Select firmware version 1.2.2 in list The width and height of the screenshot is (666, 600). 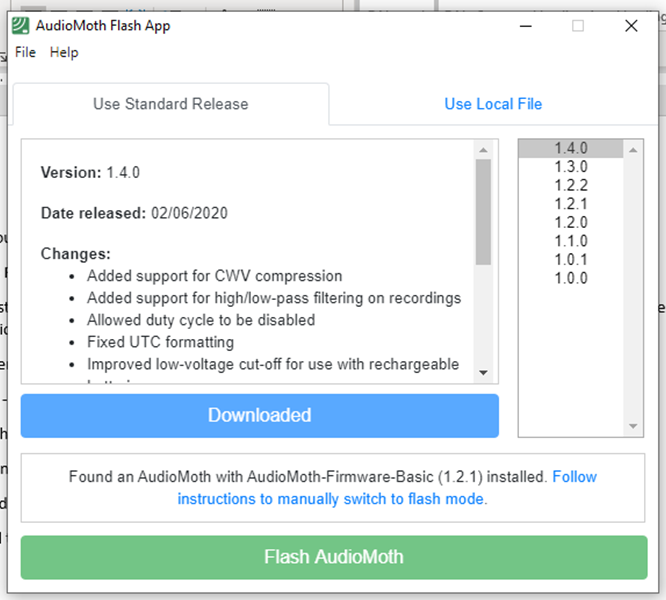(x=571, y=186)
